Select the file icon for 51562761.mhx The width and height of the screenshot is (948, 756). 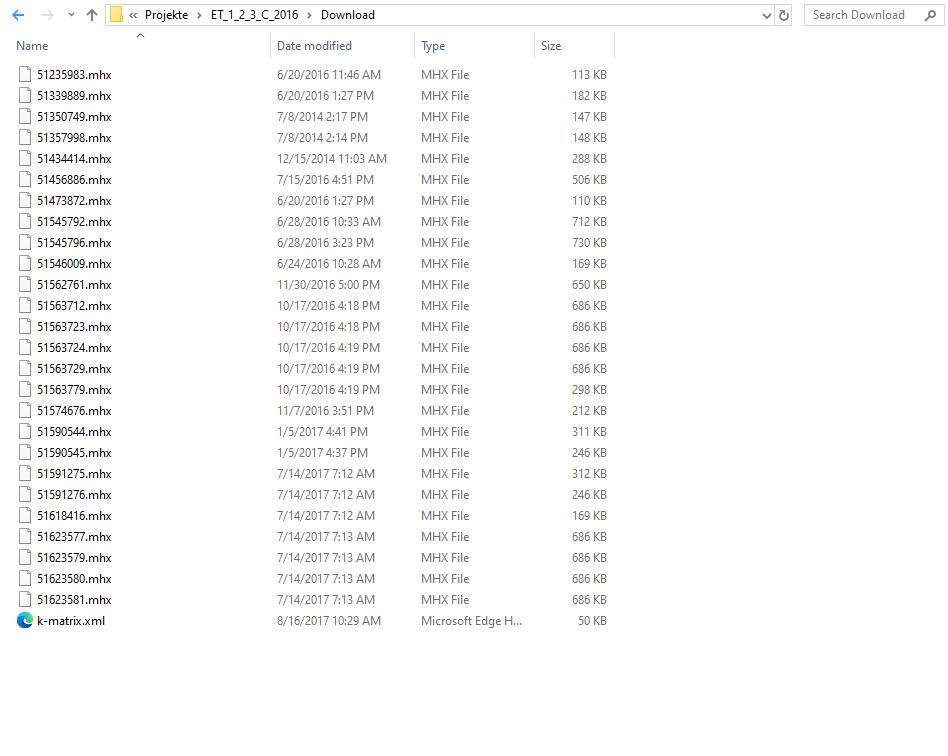(25, 284)
